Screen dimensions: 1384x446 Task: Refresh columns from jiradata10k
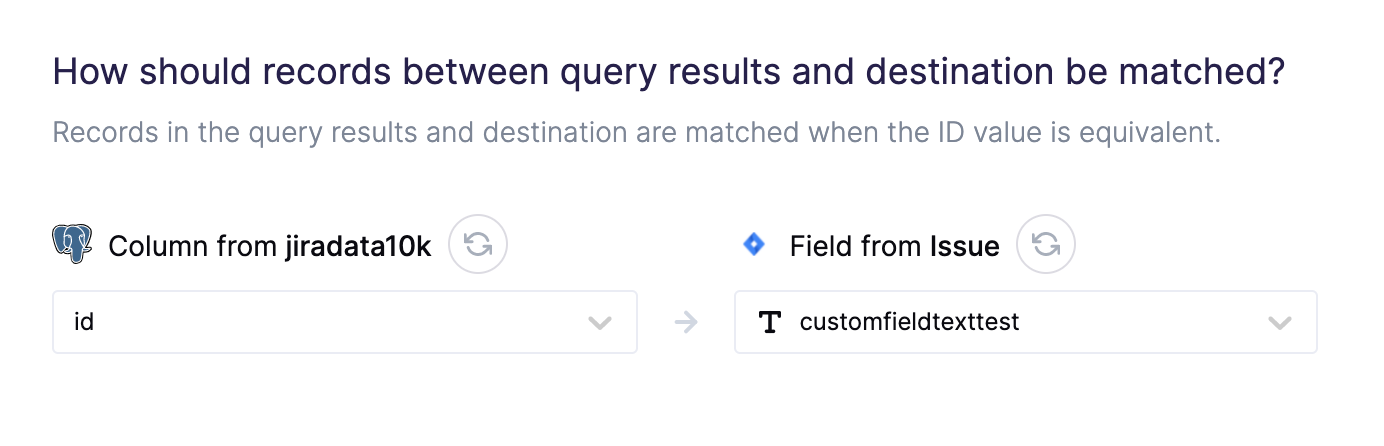[478, 245]
